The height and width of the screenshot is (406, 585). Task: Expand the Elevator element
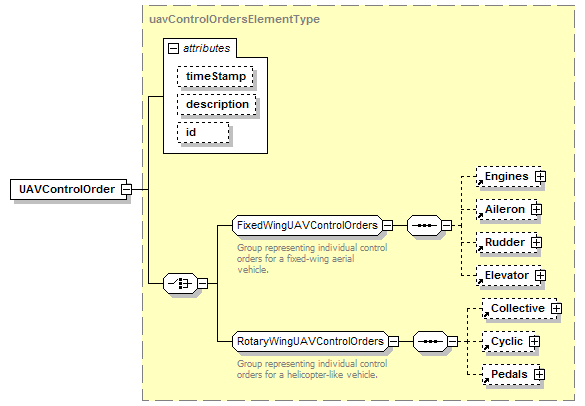point(540,275)
